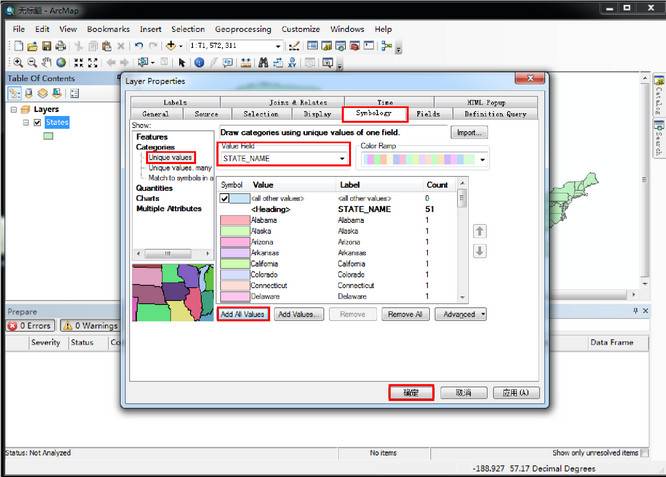Uncheck the all other values symbol checkbox

point(225,198)
